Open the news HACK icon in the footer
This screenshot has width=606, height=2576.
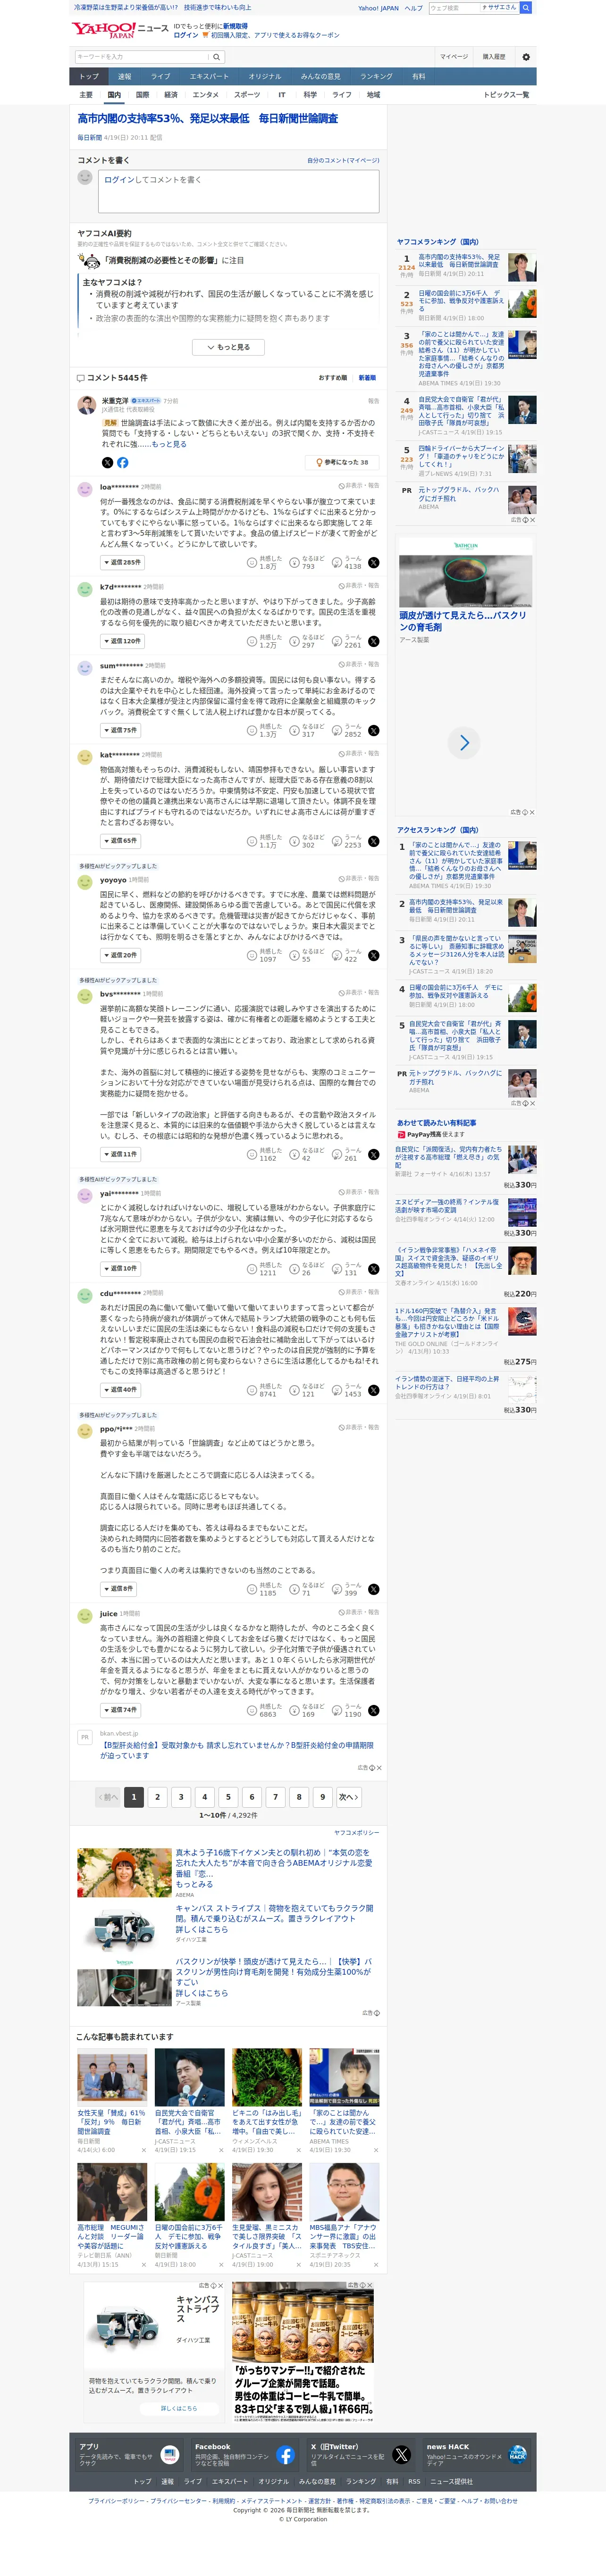pos(517,2455)
